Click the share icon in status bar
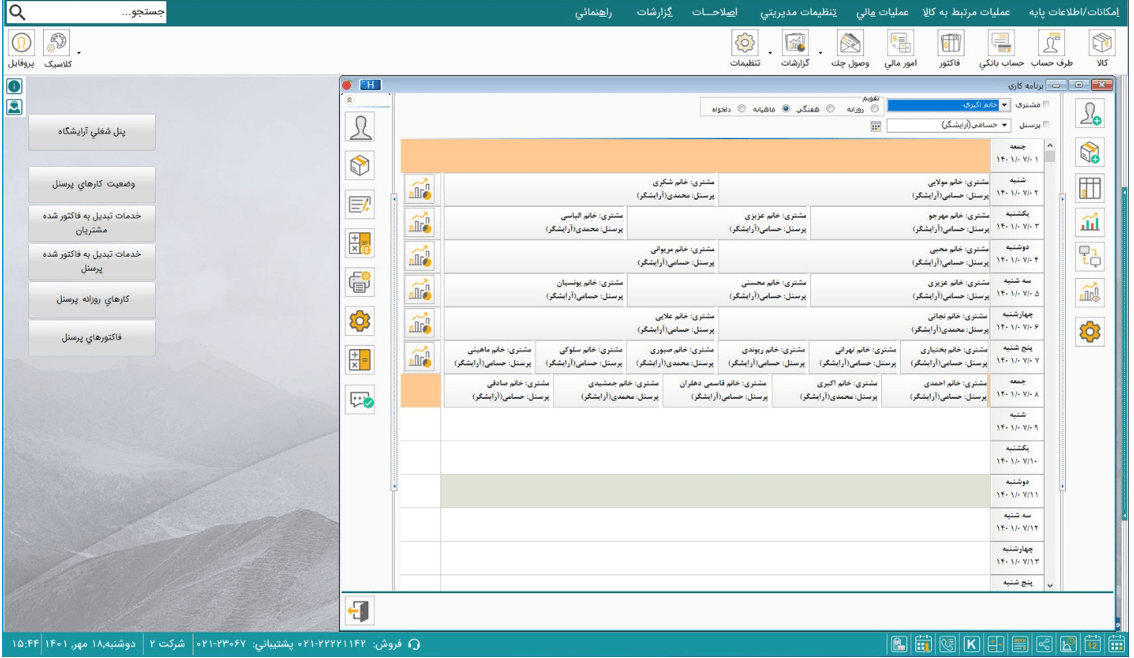 (x=1044, y=644)
